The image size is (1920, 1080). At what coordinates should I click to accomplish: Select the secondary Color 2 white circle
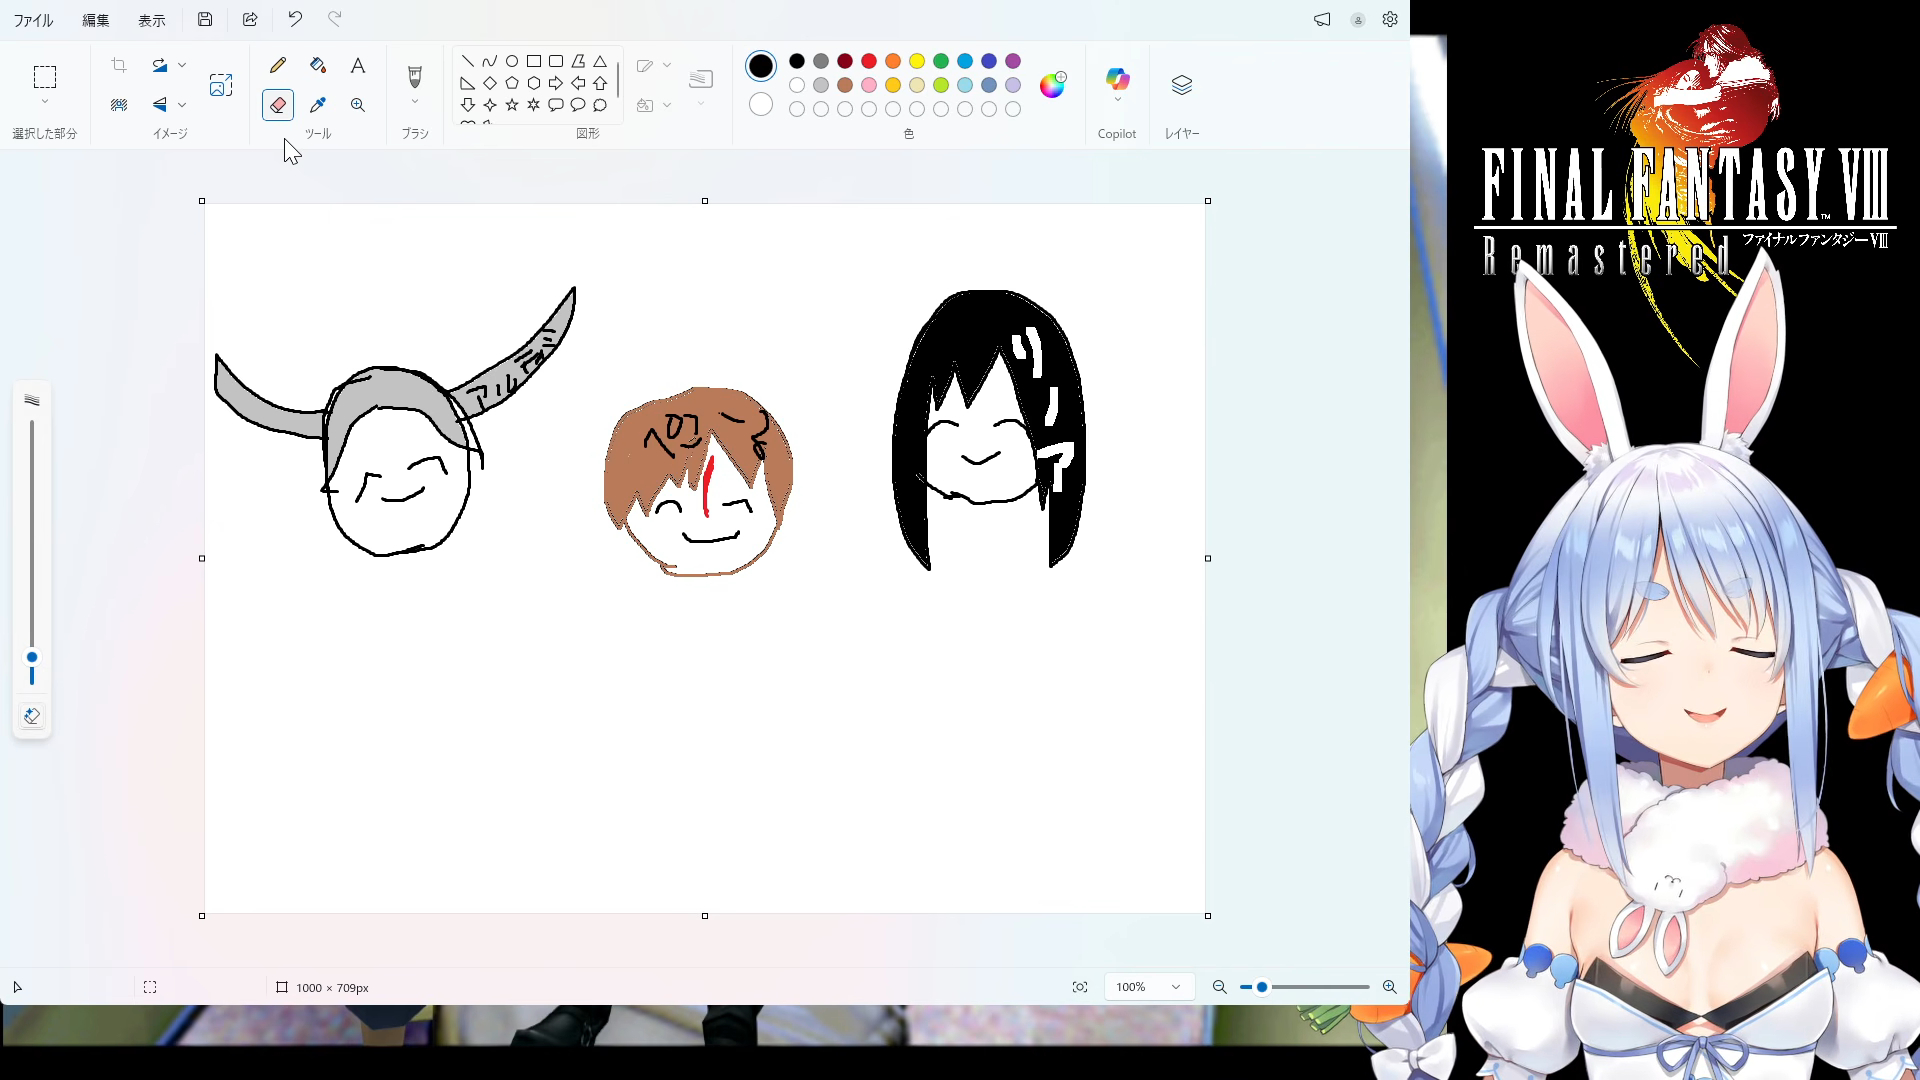coord(761,104)
